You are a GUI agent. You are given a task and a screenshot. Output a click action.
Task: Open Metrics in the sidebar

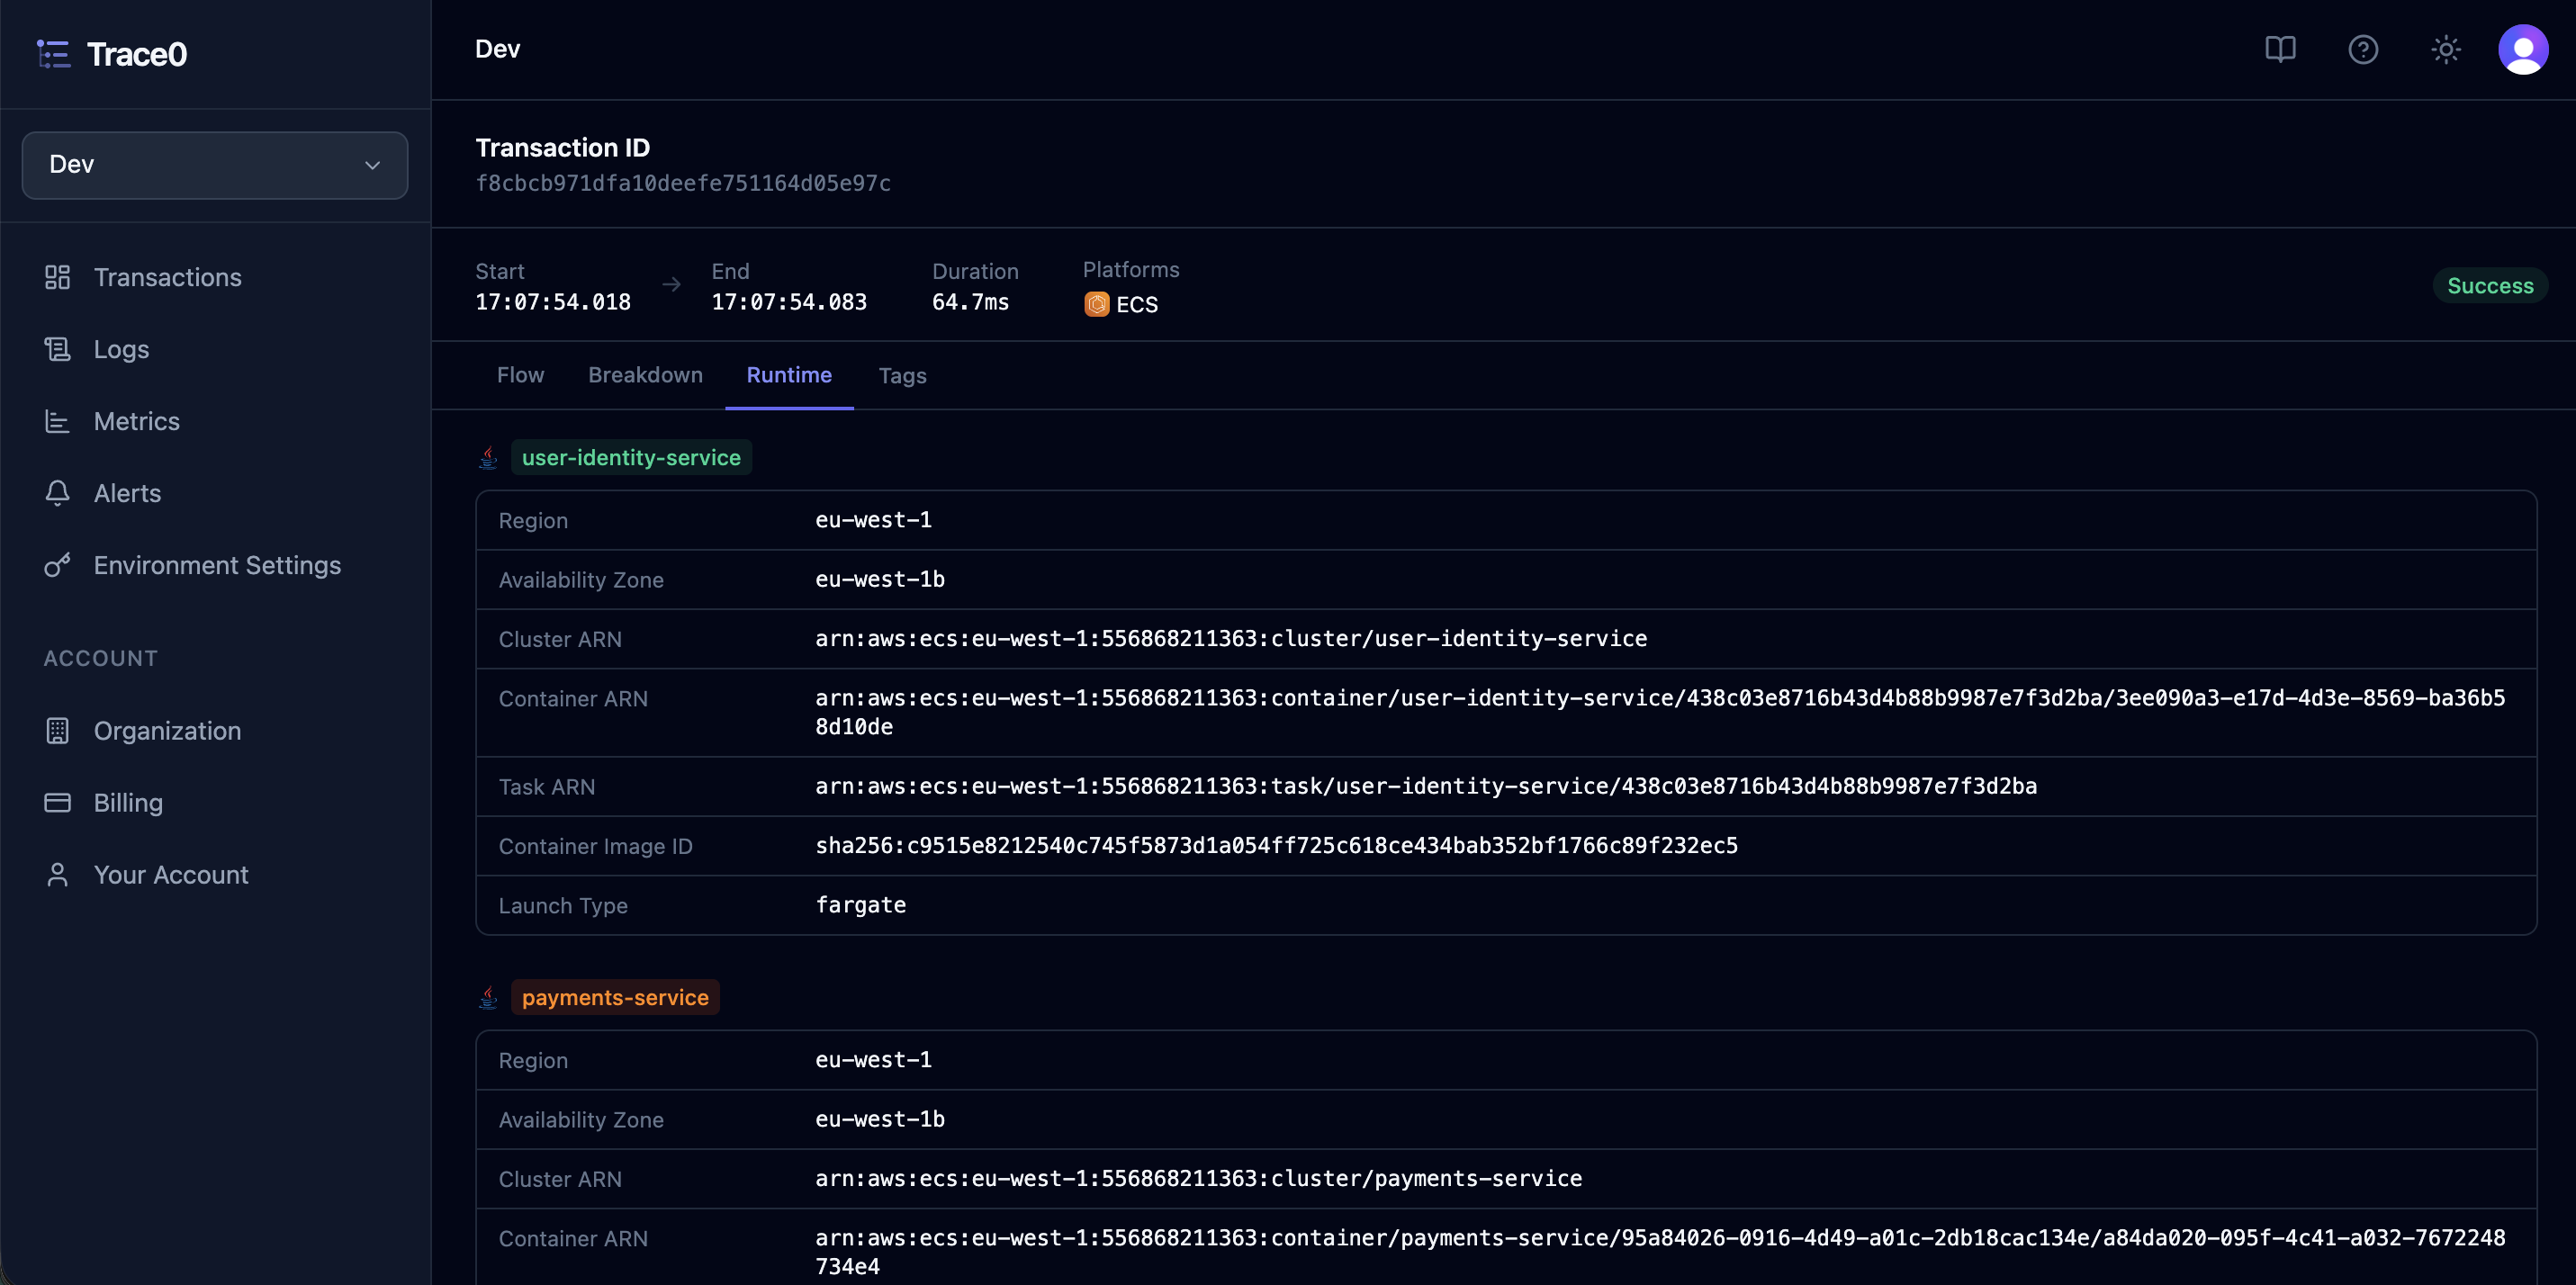coord(136,421)
